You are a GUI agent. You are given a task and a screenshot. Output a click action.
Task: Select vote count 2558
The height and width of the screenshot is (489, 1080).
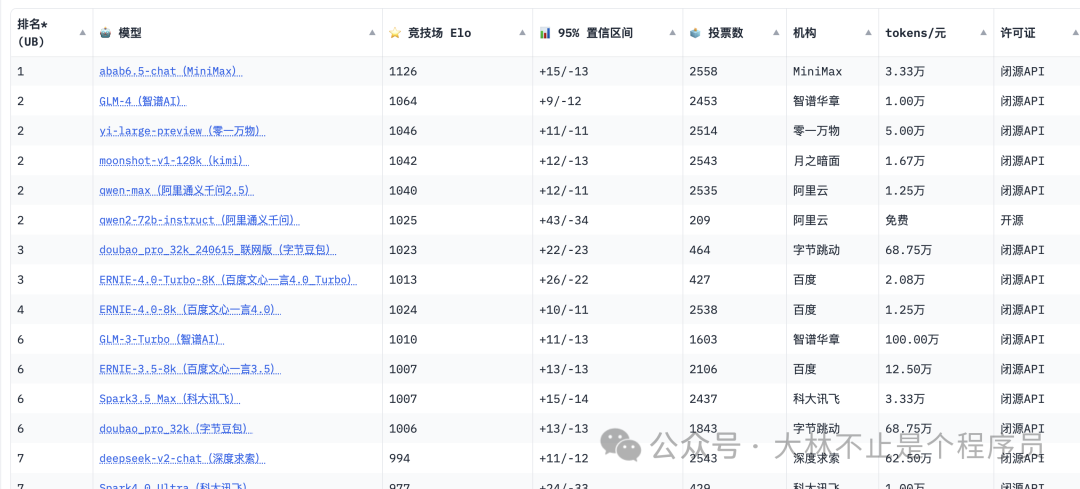[x=703, y=71]
